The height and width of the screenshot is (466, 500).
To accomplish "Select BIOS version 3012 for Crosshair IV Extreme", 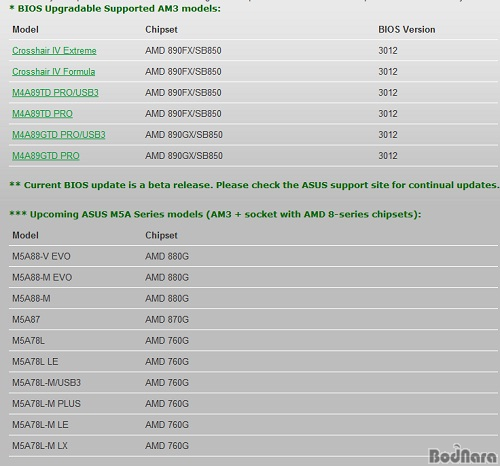I will 388,51.
